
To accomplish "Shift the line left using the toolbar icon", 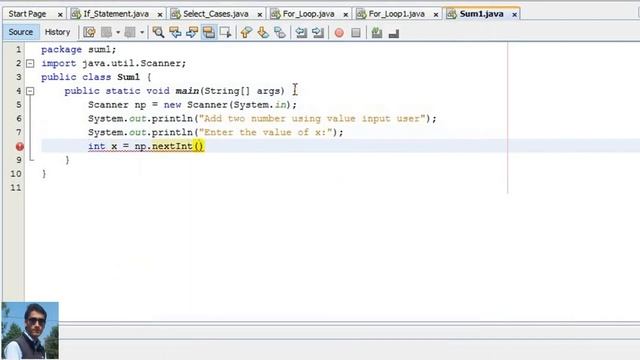I will tap(301, 32).
